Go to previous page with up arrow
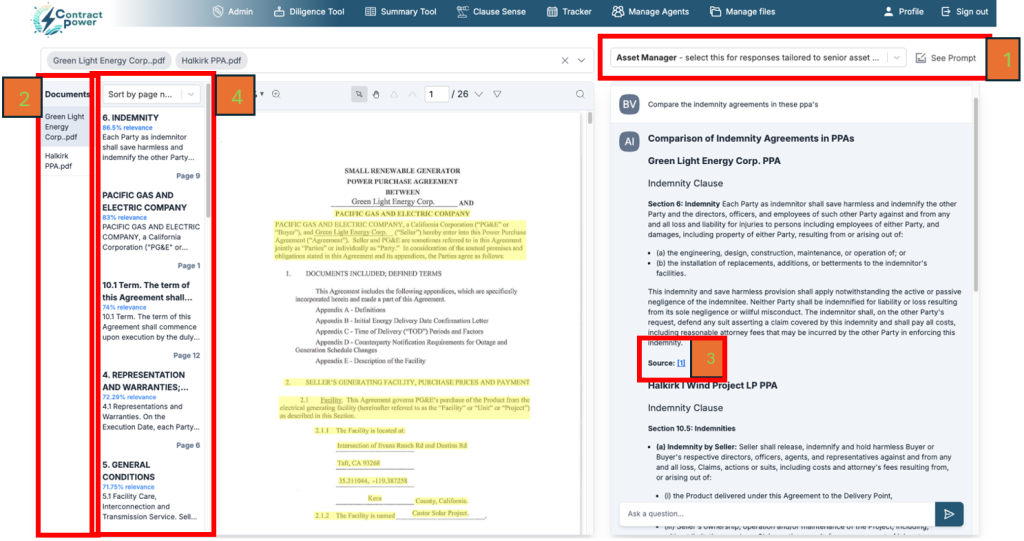Screen dimensions: 1024x541 point(410,94)
